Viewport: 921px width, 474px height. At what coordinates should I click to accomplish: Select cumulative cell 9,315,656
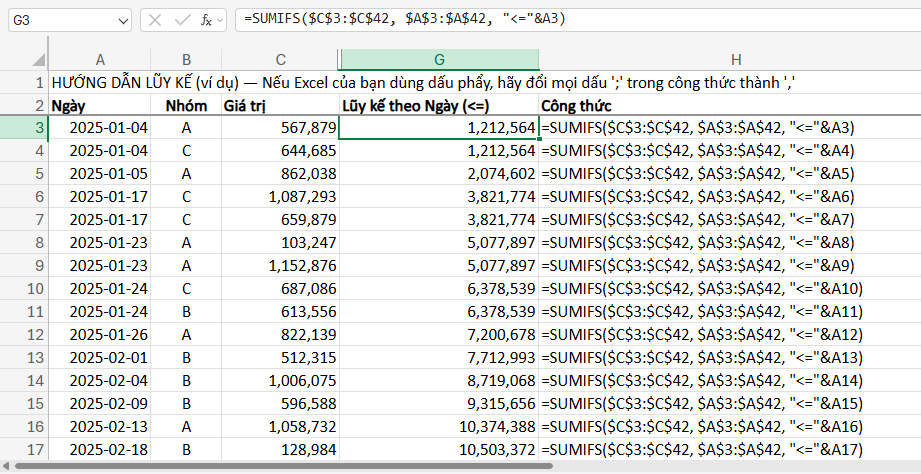pyautogui.click(x=439, y=404)
